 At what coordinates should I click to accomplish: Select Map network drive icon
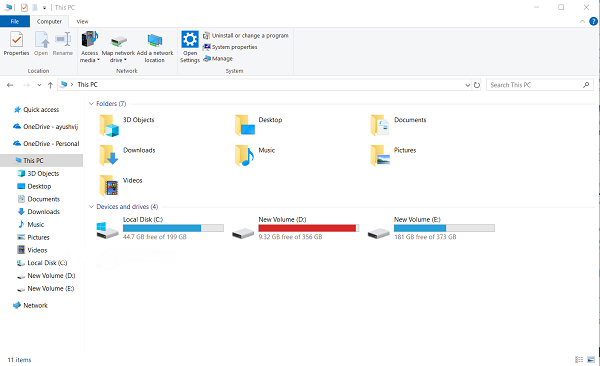pos(119,40)
